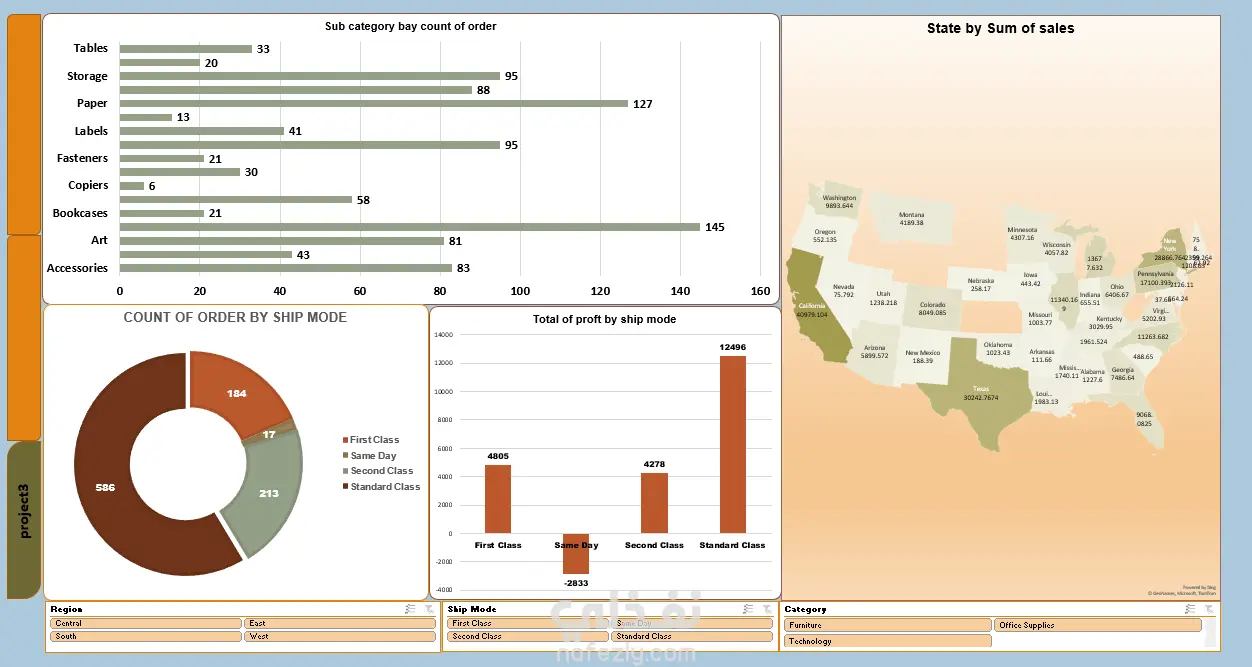Toggle multi-select in the Region slicer
The image size is (1252, 667).
(411, 609)
